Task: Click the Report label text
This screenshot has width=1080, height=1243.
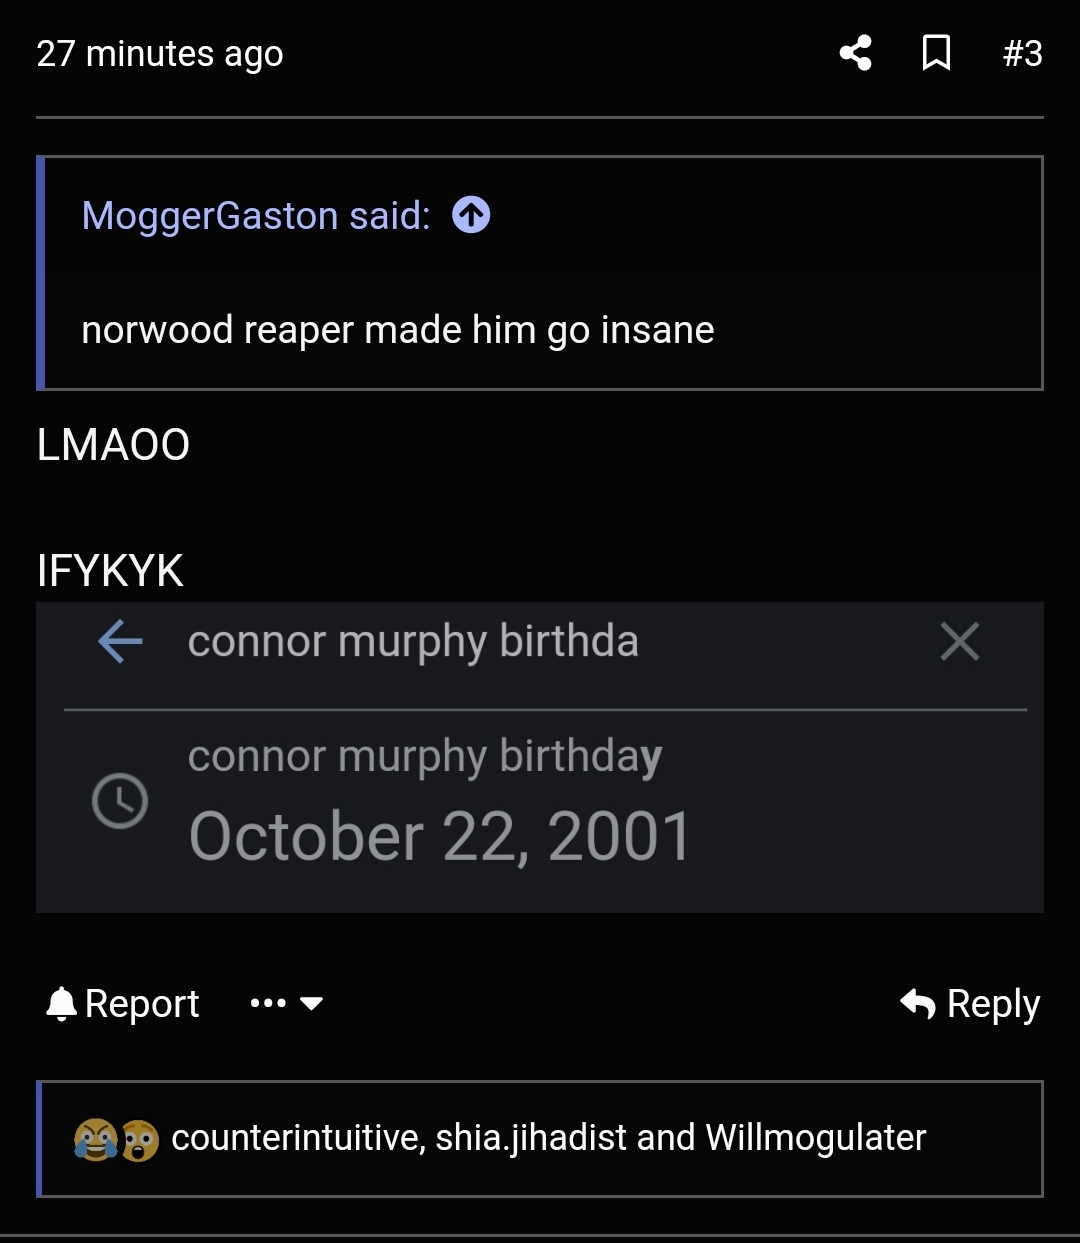Action: [142, 1003]
